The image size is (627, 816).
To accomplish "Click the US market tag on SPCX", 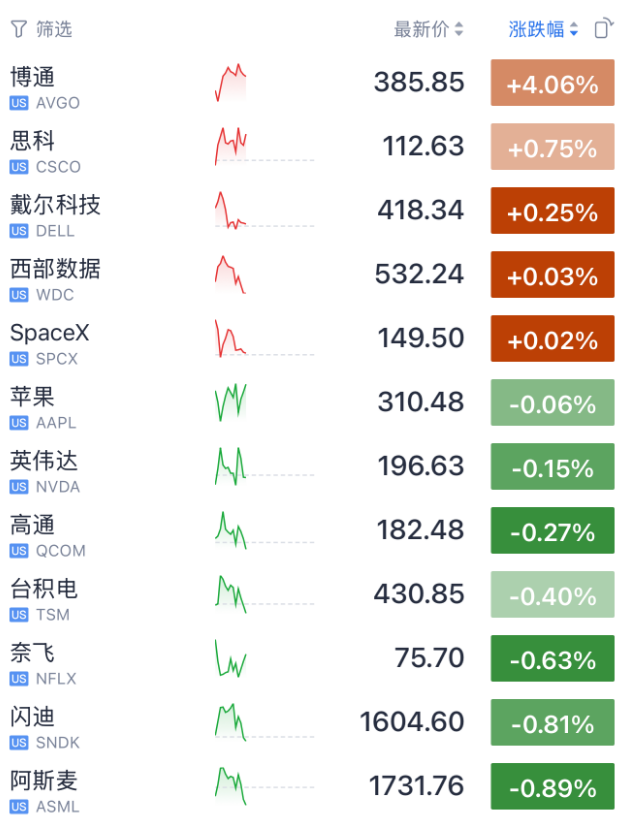I will (19, 359).
